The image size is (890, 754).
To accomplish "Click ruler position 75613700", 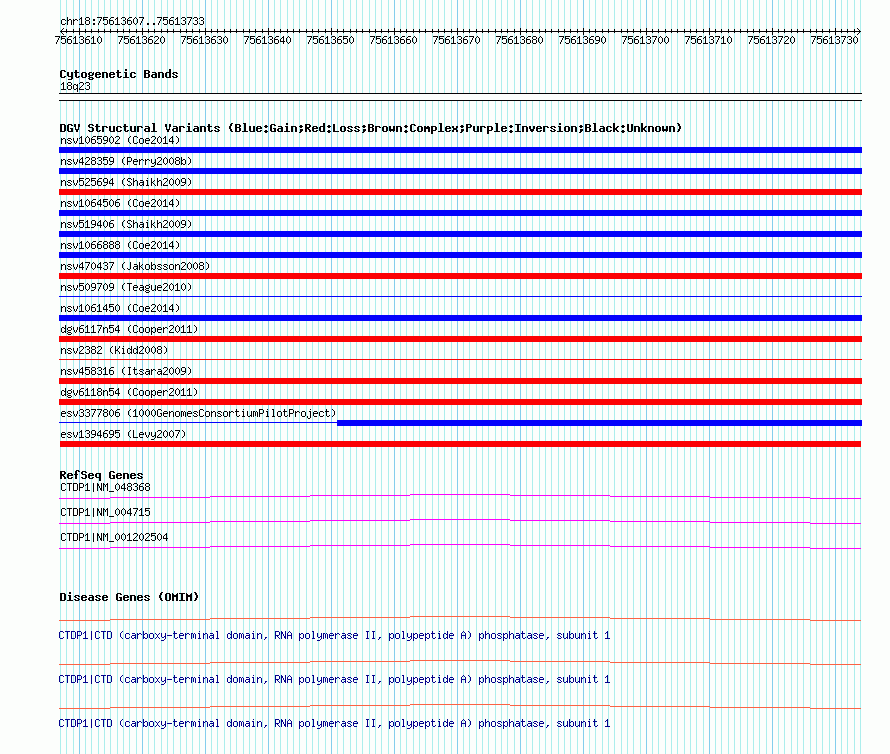I will point(645,40).
